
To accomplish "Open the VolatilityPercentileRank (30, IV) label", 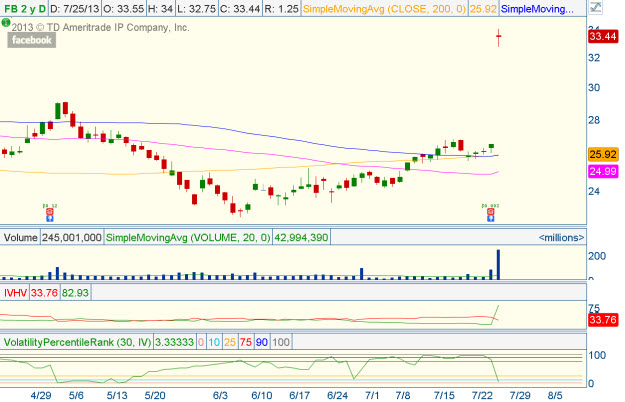I will click(76, 342).
